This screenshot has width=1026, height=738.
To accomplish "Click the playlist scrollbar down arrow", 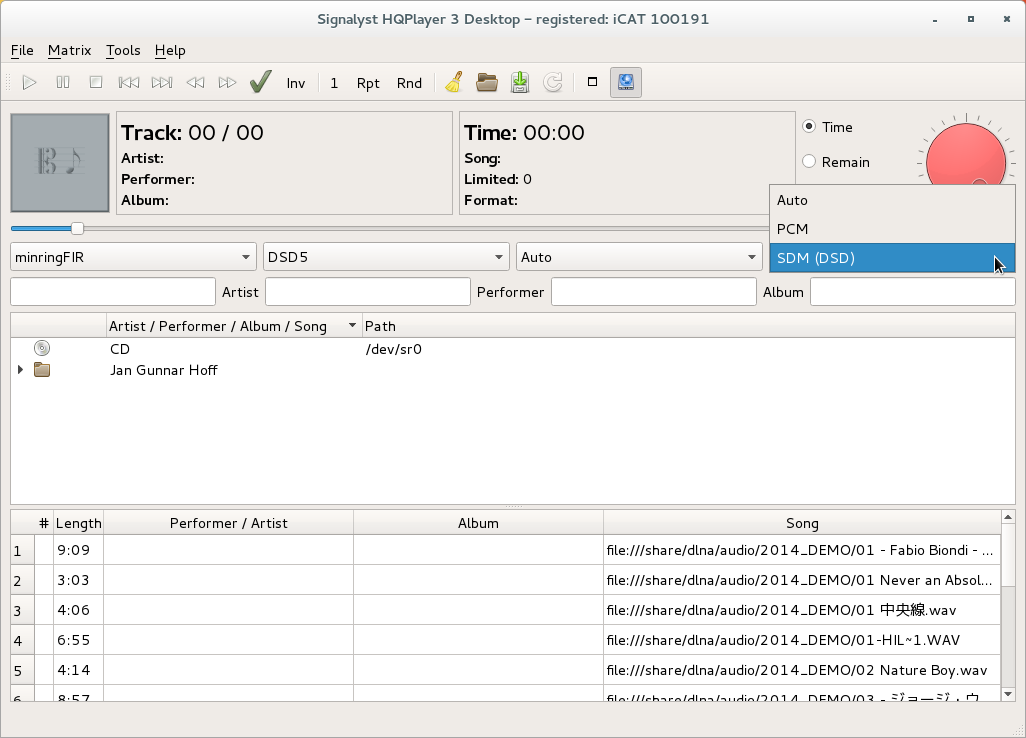I will (x=1008, y=694).
